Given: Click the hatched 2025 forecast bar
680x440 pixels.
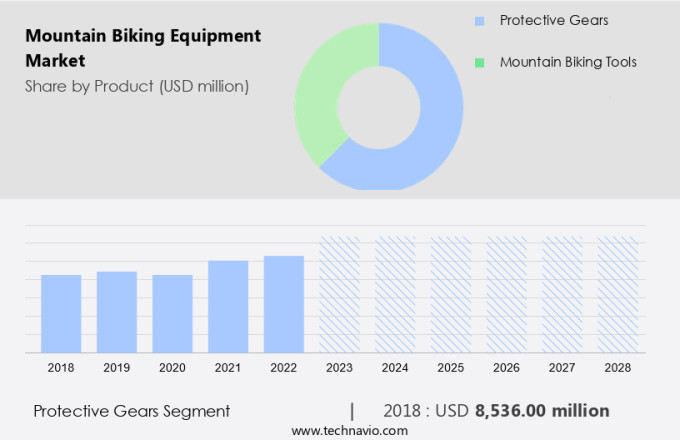Looking at the screenshot, I should click(x=451, y=295).
